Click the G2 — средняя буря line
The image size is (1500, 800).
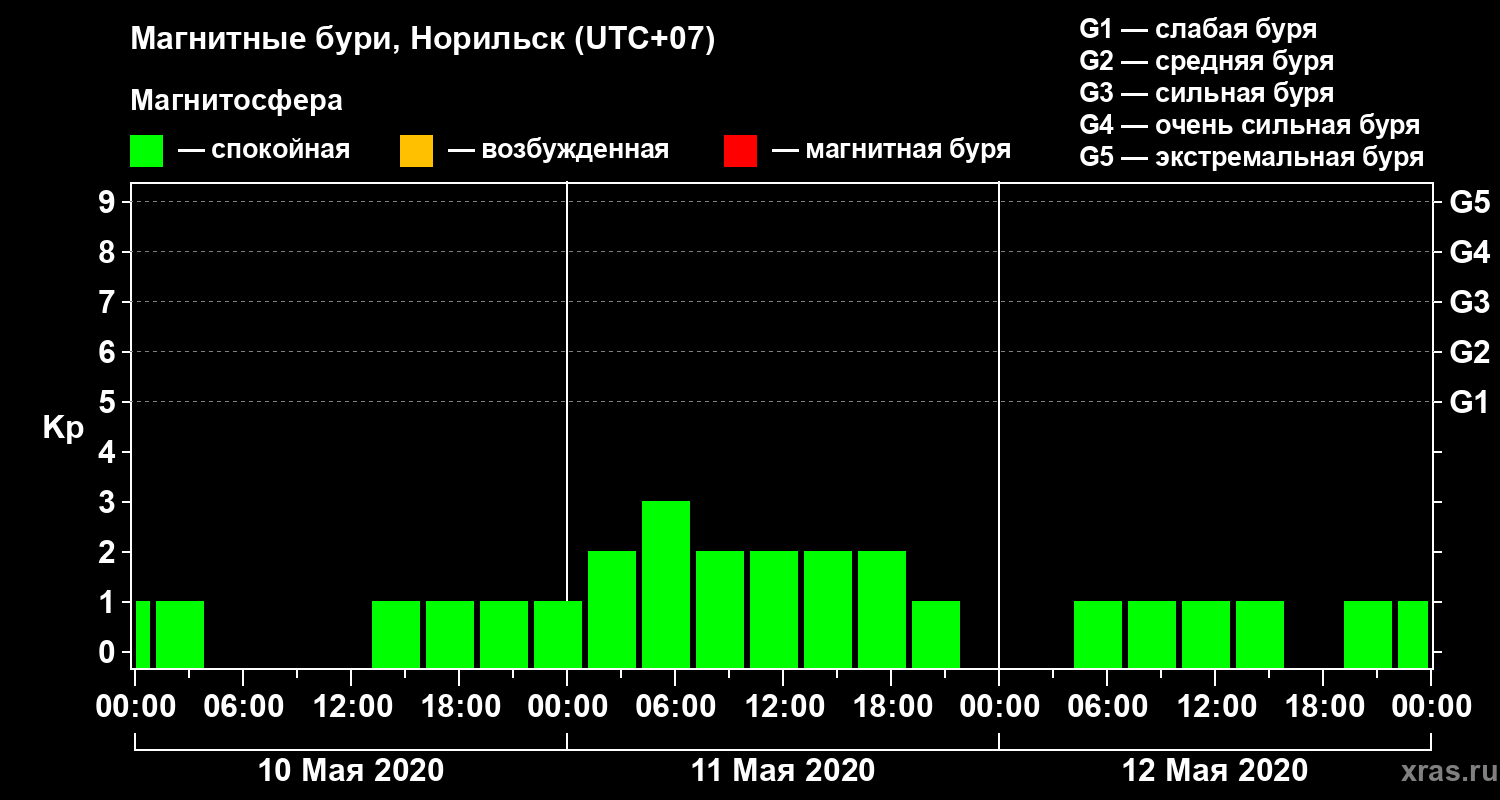tap(1206, 61)
